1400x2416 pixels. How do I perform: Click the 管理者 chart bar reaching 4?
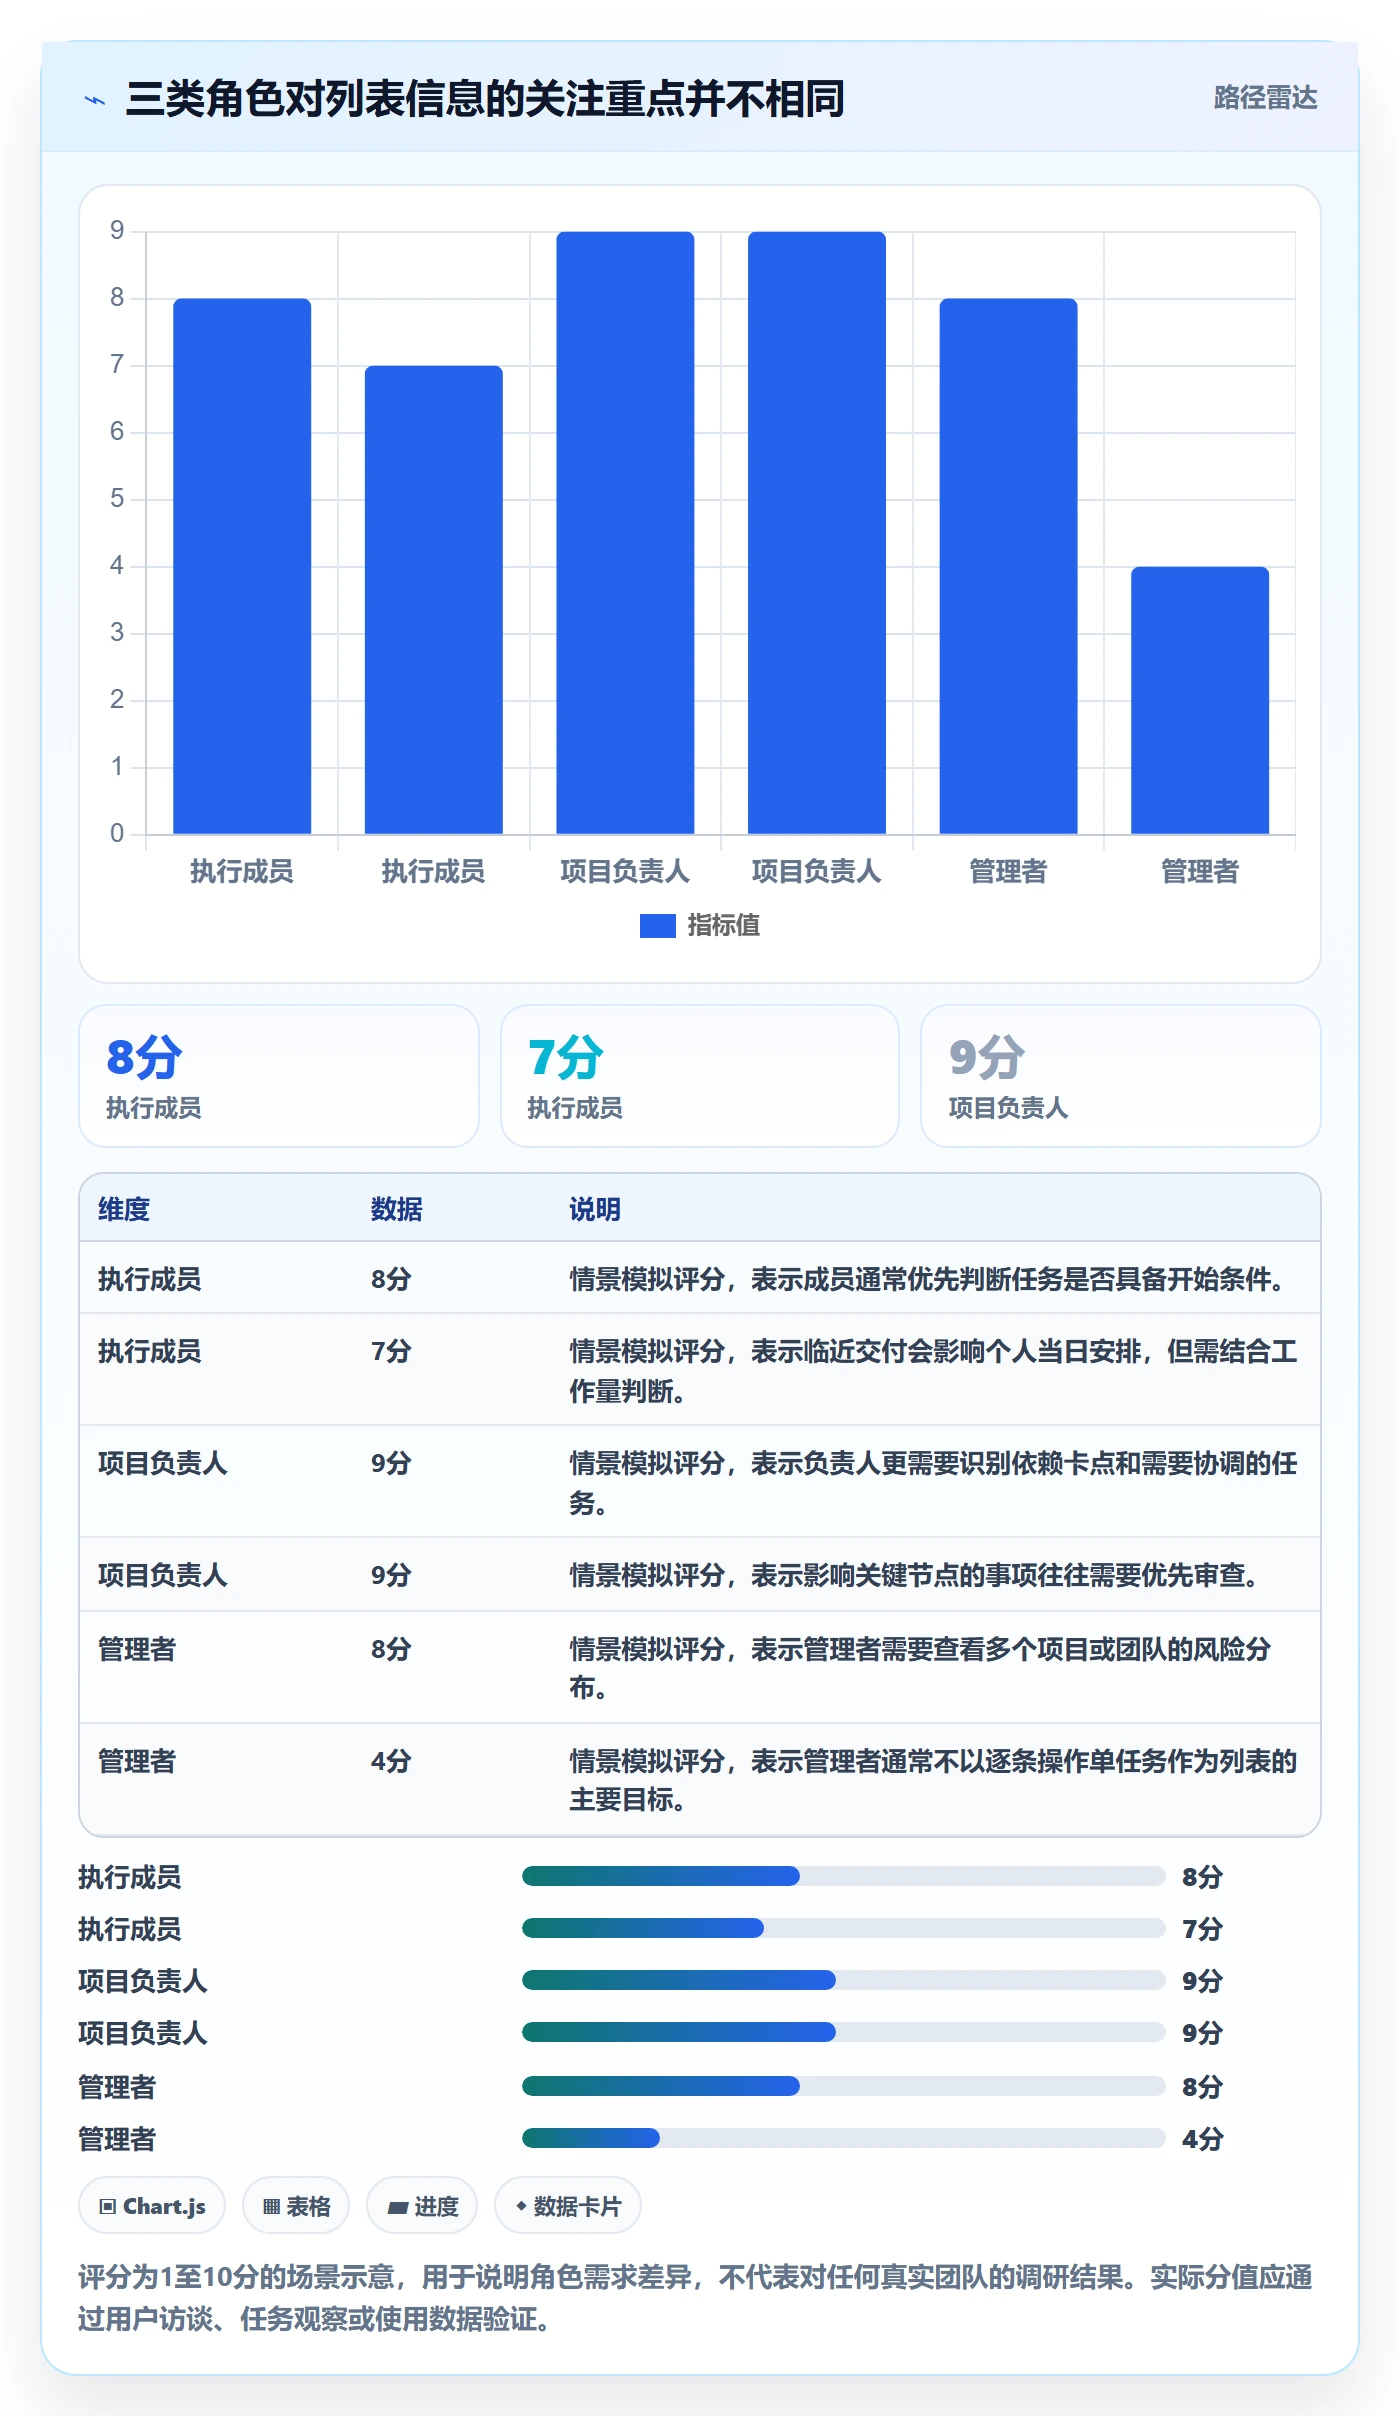[x=1200, y=700]
